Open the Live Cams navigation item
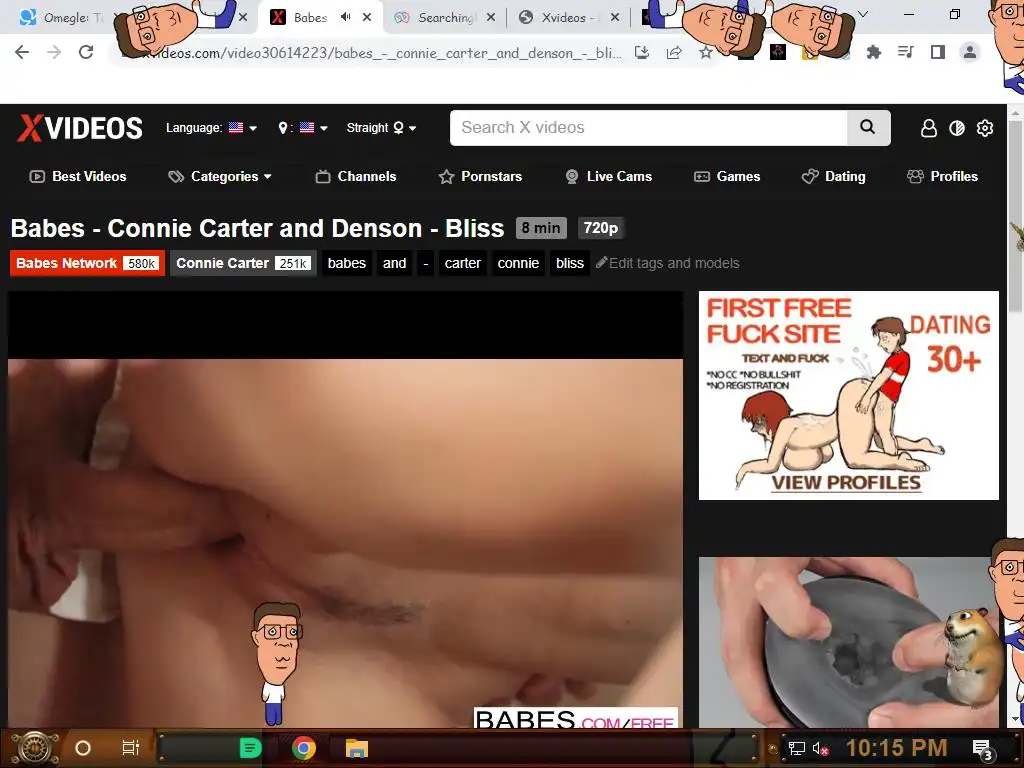Viewport: 1024px width, 768px height. (609, 176)
